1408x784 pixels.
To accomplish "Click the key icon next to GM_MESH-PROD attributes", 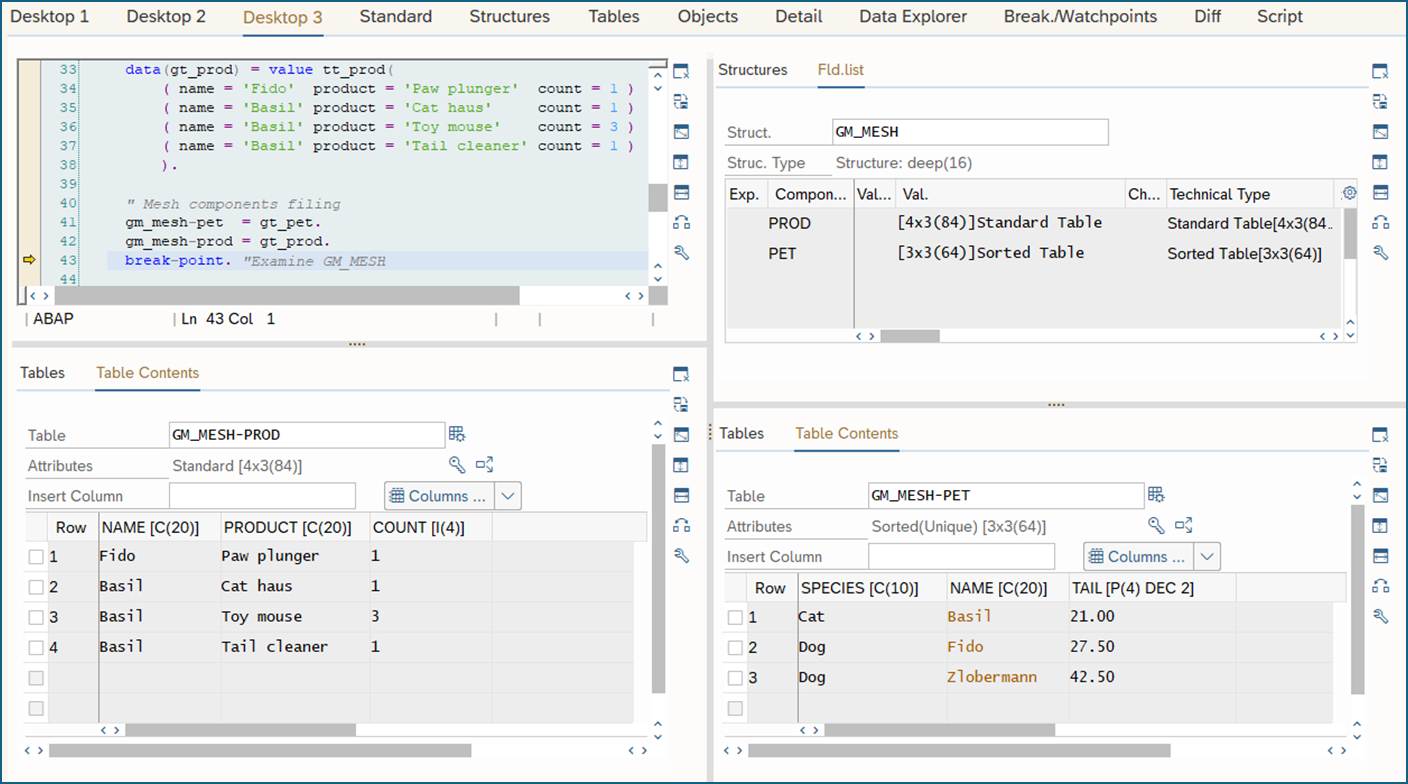I will 456,465.
